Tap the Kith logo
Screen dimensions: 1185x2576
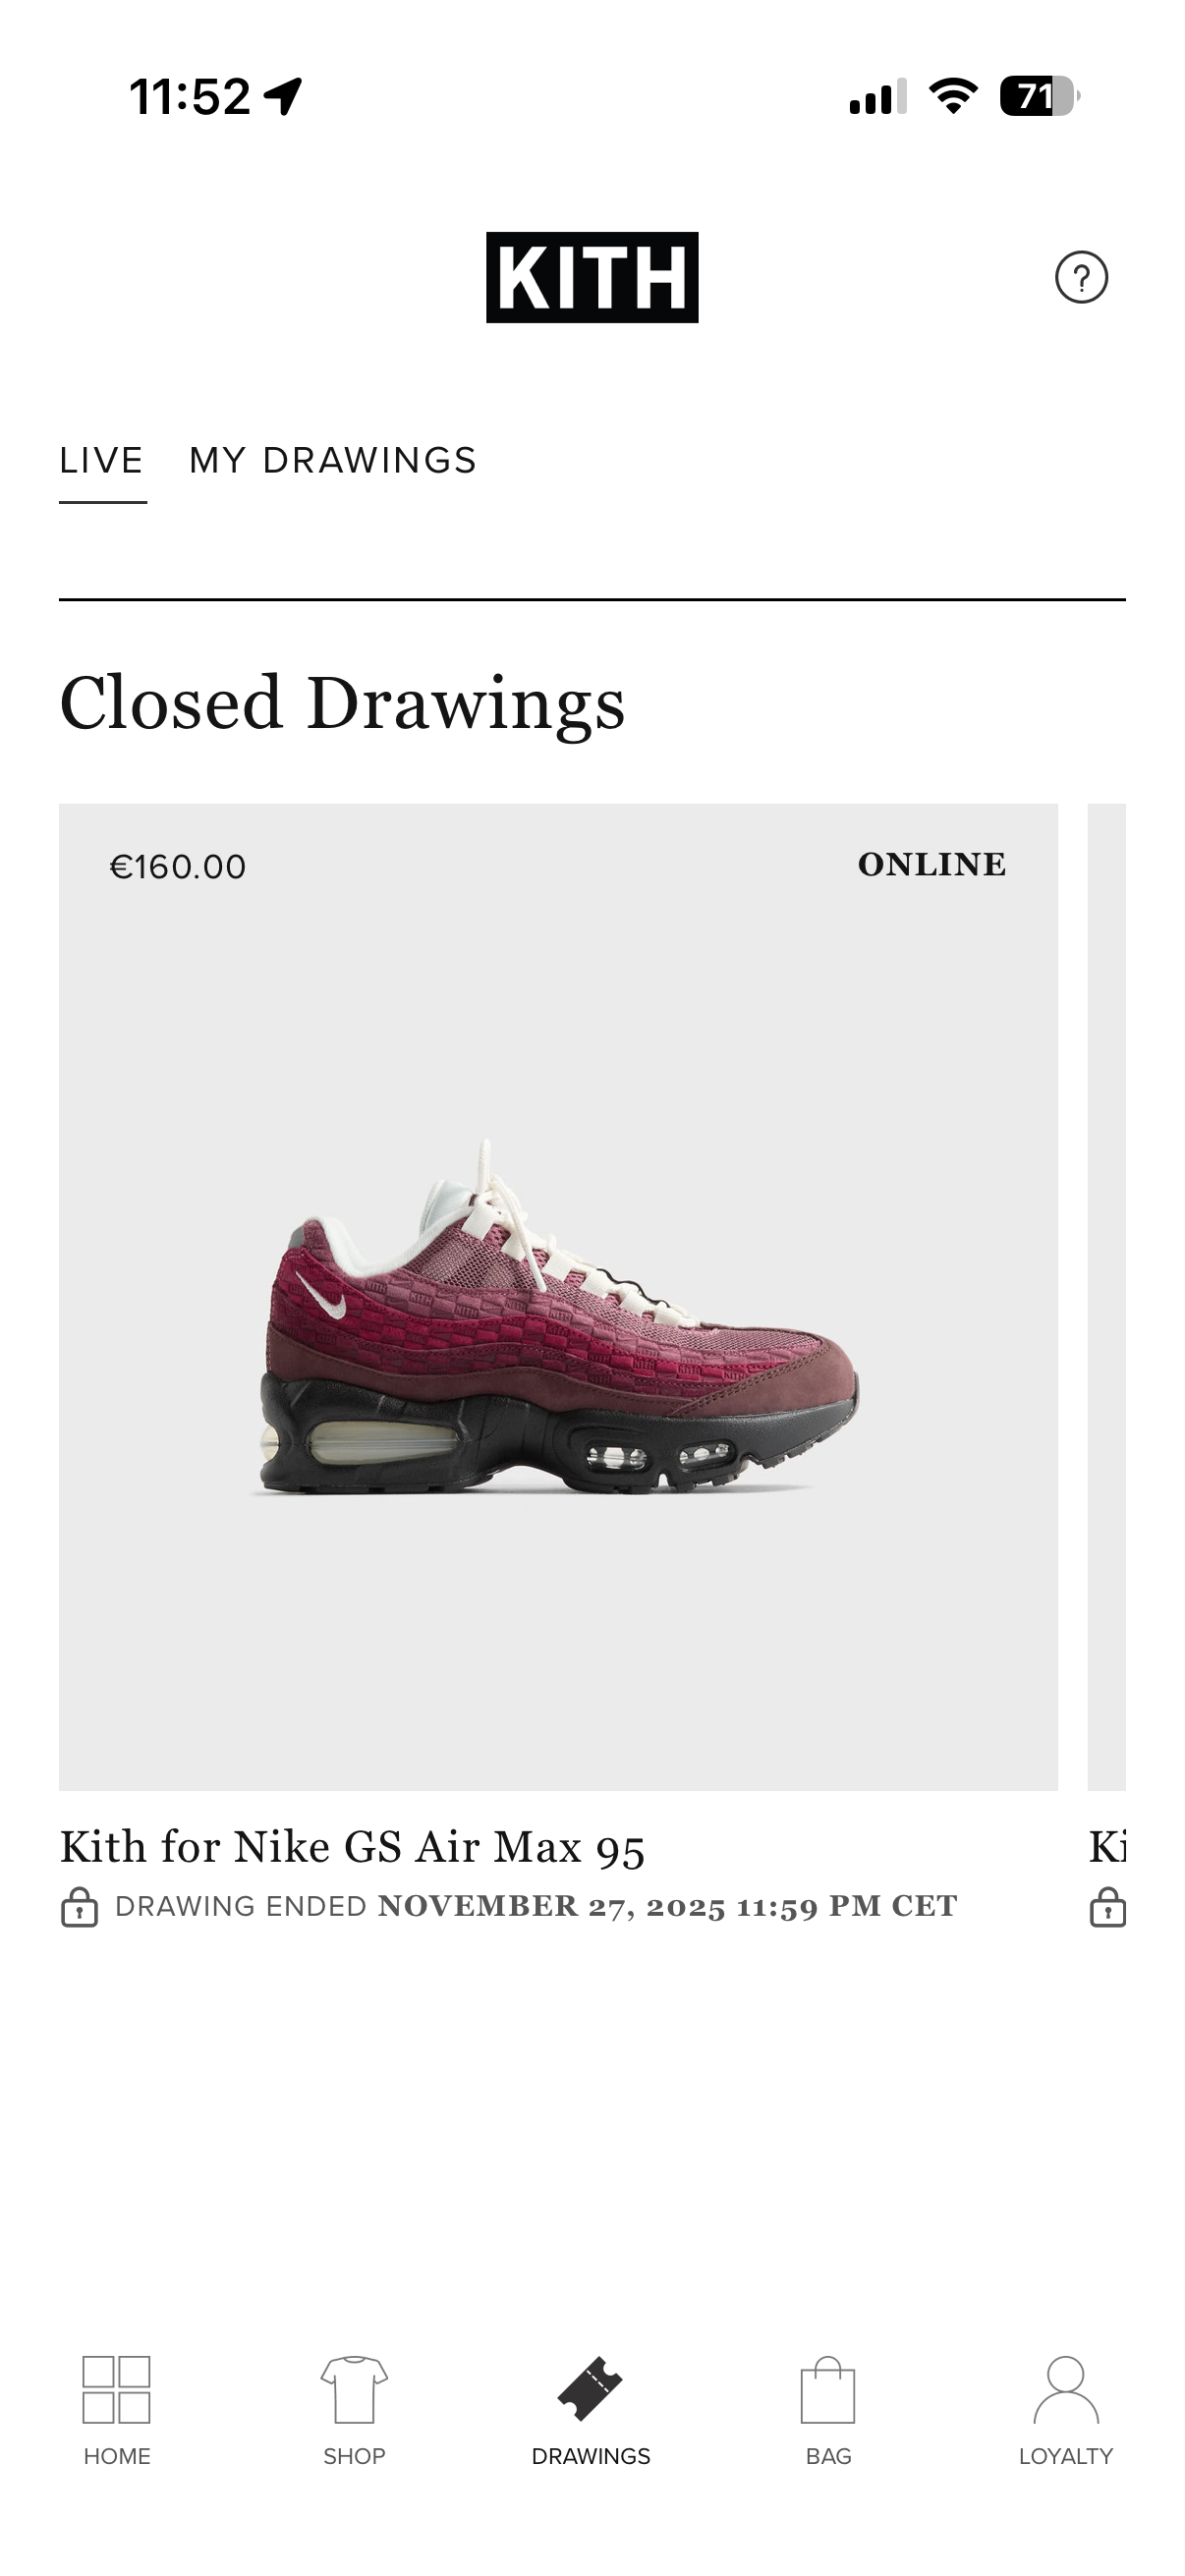point(592,277)
